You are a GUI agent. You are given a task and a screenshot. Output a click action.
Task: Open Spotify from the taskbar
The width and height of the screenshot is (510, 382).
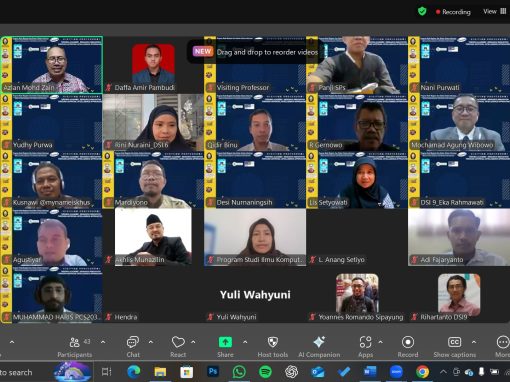coord(265,372)
